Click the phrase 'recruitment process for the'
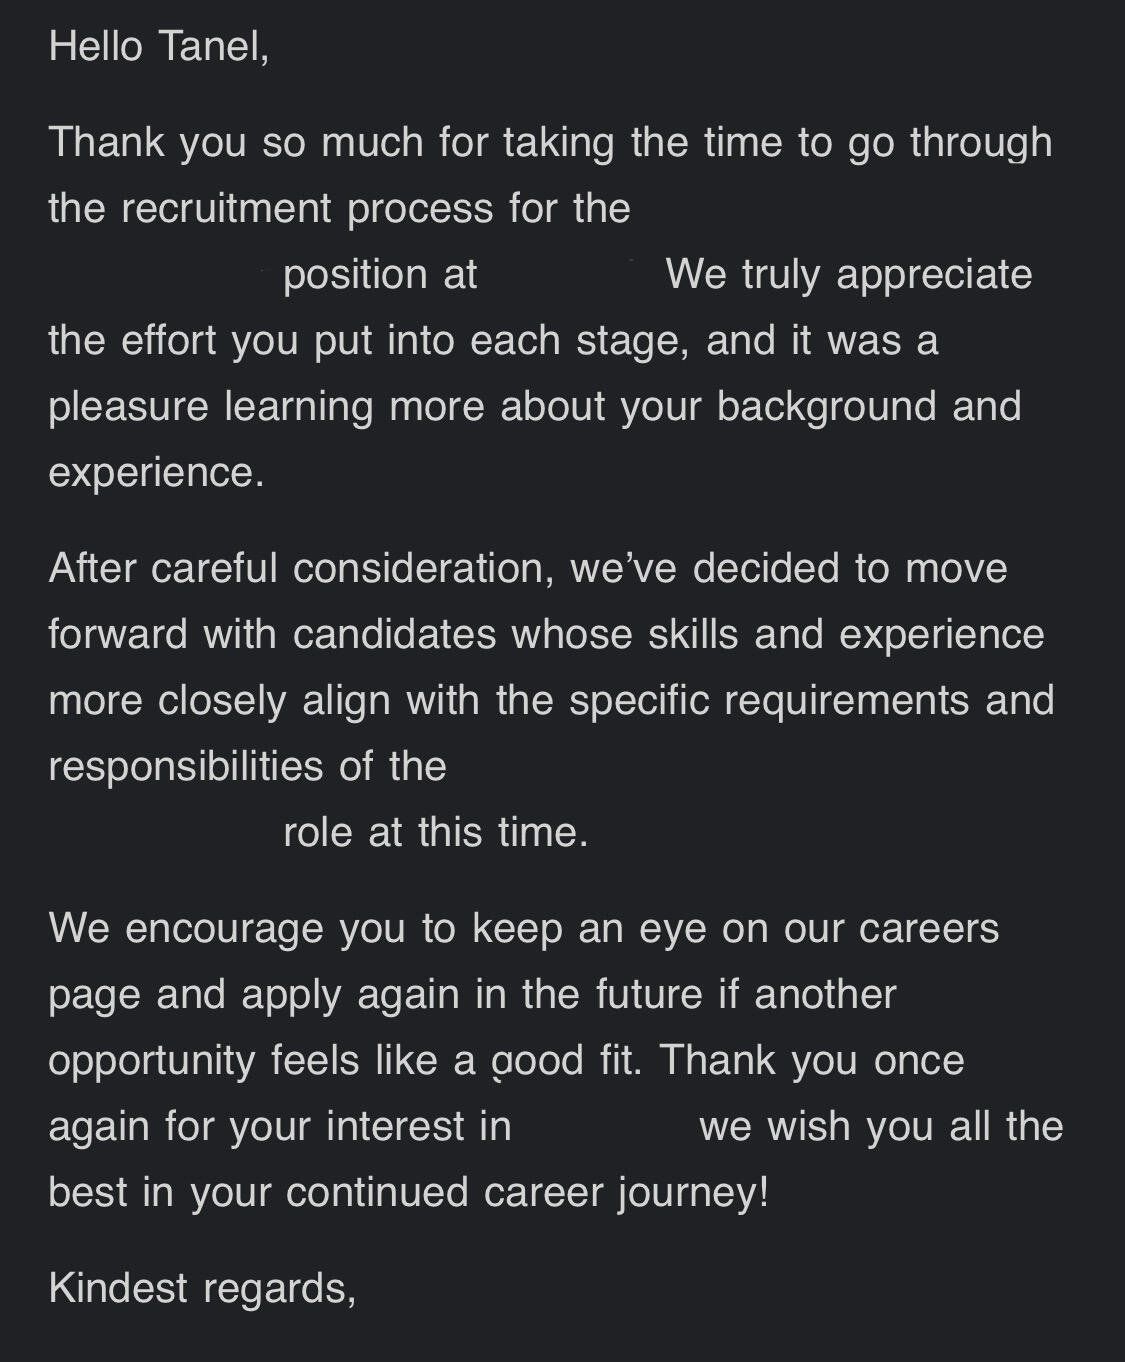The image size is (1125, 1362). [376, 208]
